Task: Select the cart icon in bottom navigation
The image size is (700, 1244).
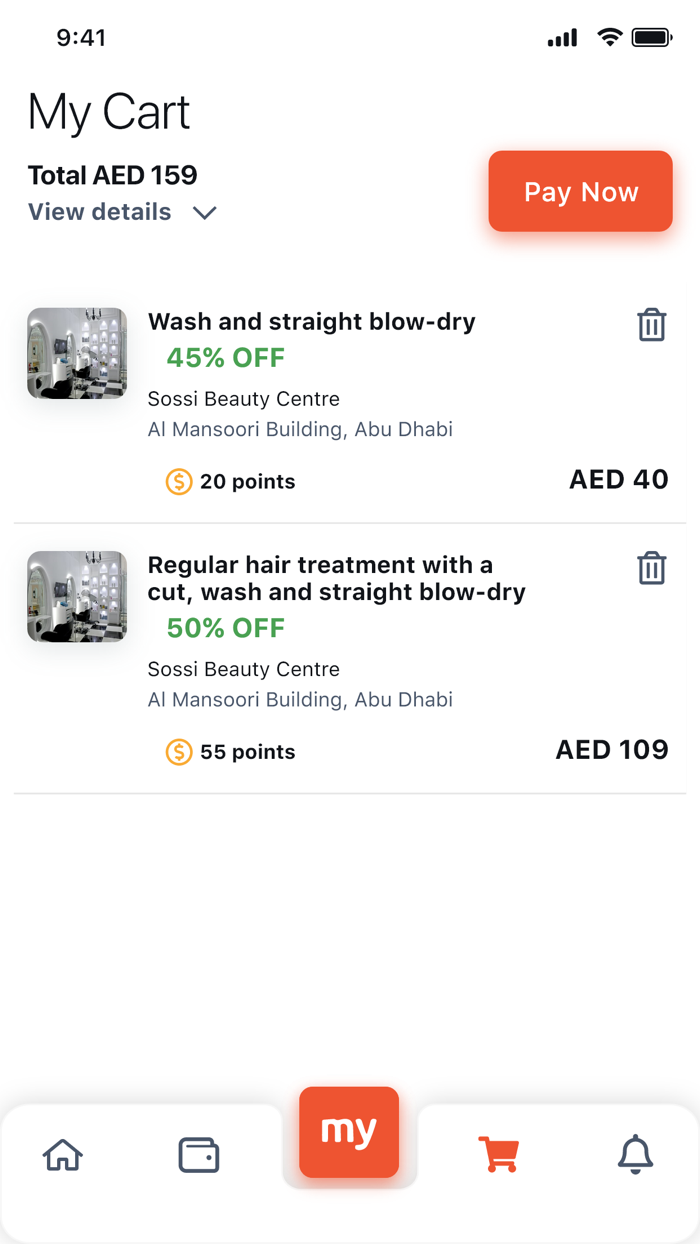Action: tap(498, 1154)
